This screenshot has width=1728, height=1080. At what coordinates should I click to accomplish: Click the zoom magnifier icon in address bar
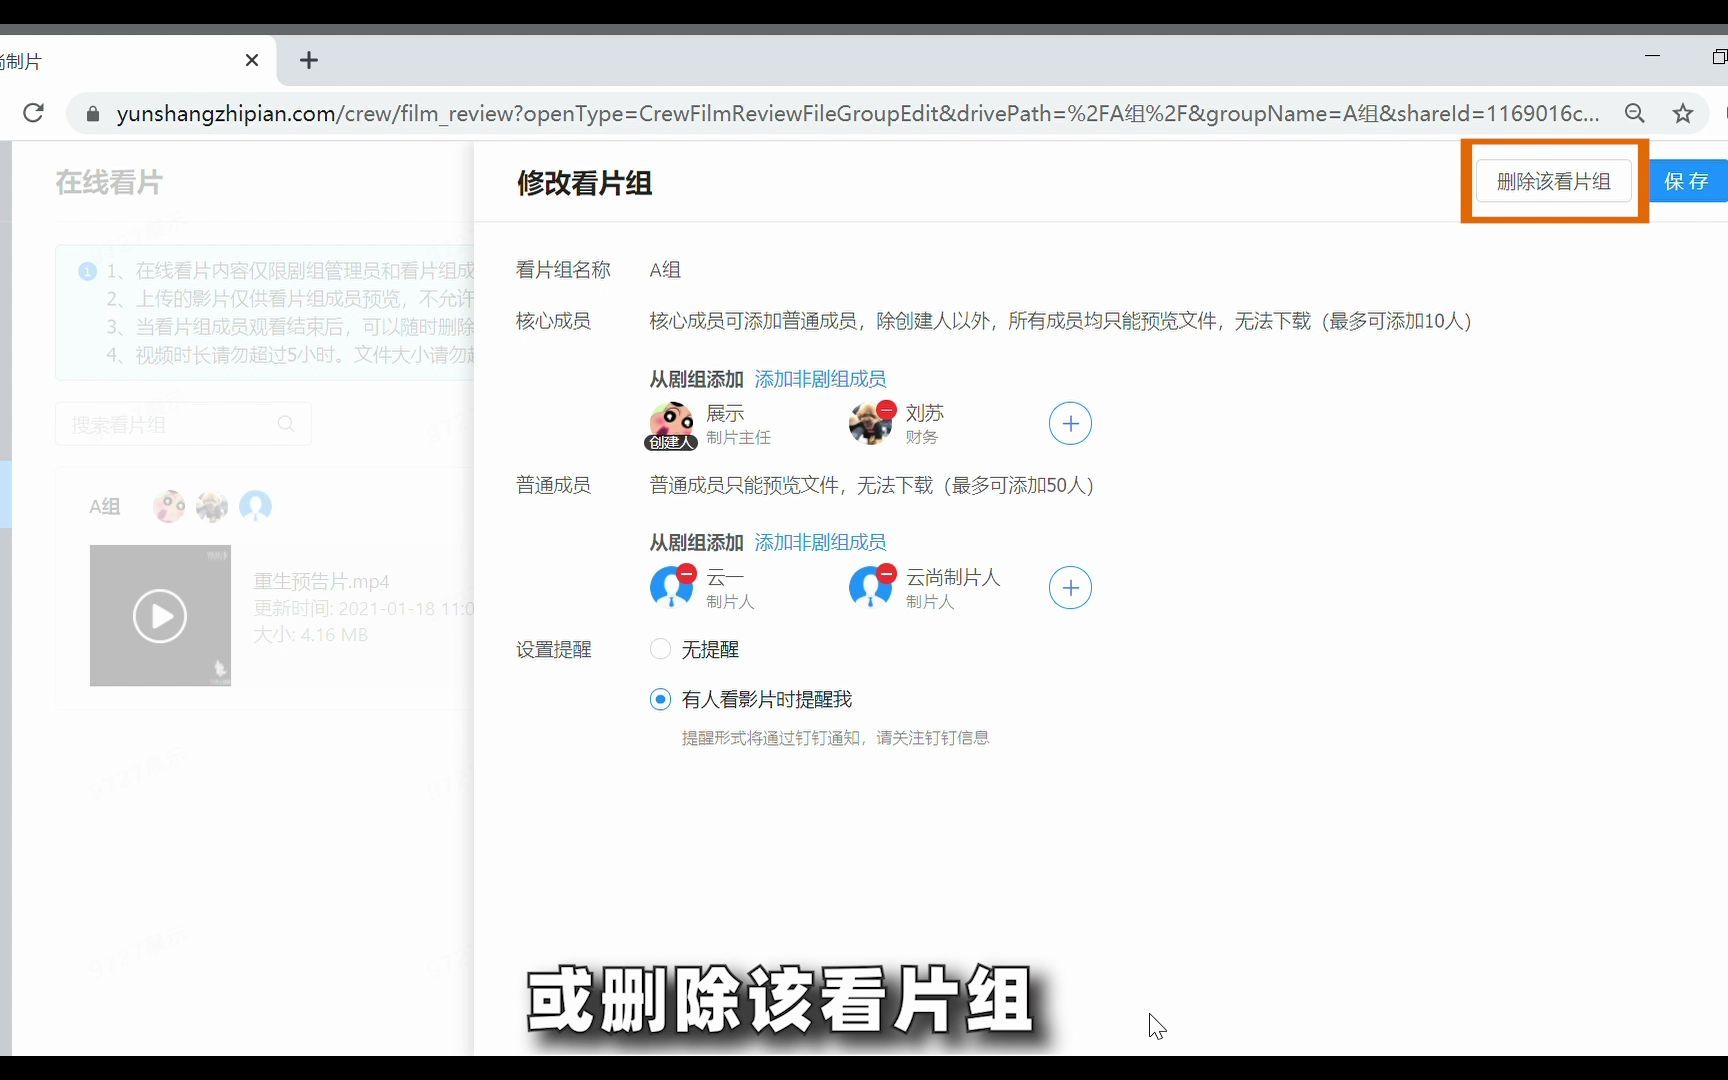click(x=1635, y=113)
